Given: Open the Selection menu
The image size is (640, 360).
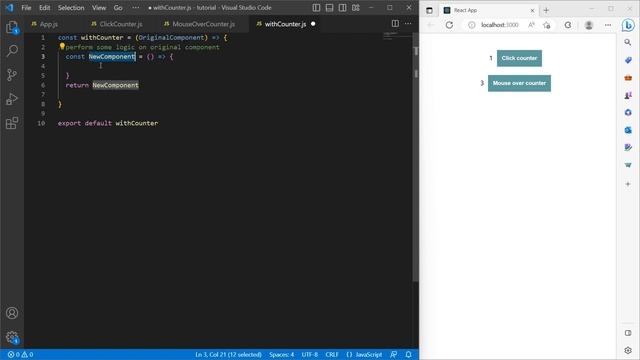Looking at the screenshot, I should pyautogui.click(x=71, y=8).
